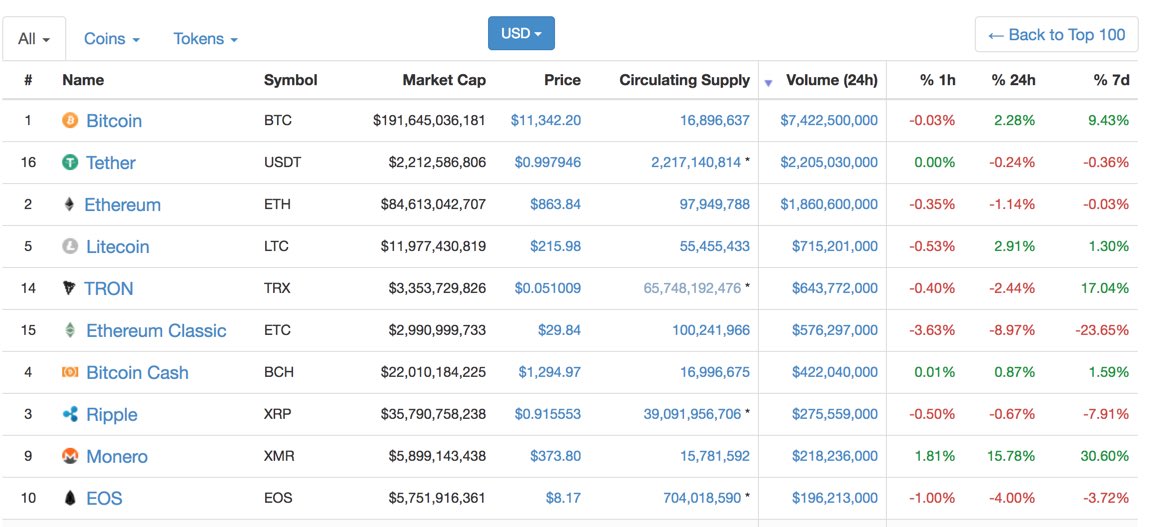Click Bitcoin price $11,342.20

(546, 120)
